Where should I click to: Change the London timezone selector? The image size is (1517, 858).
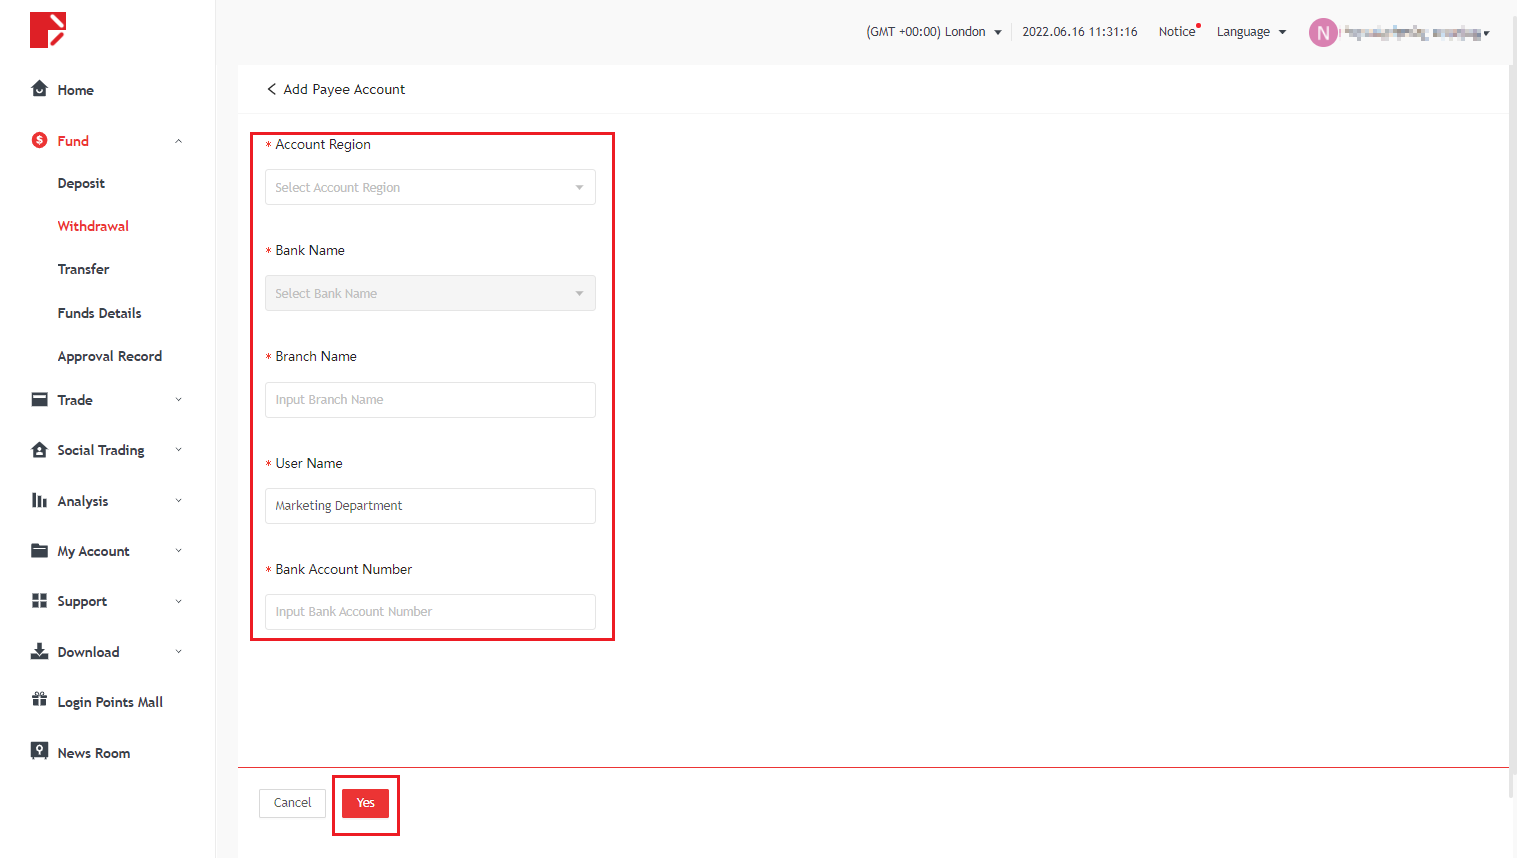click(x=934, y=32)
